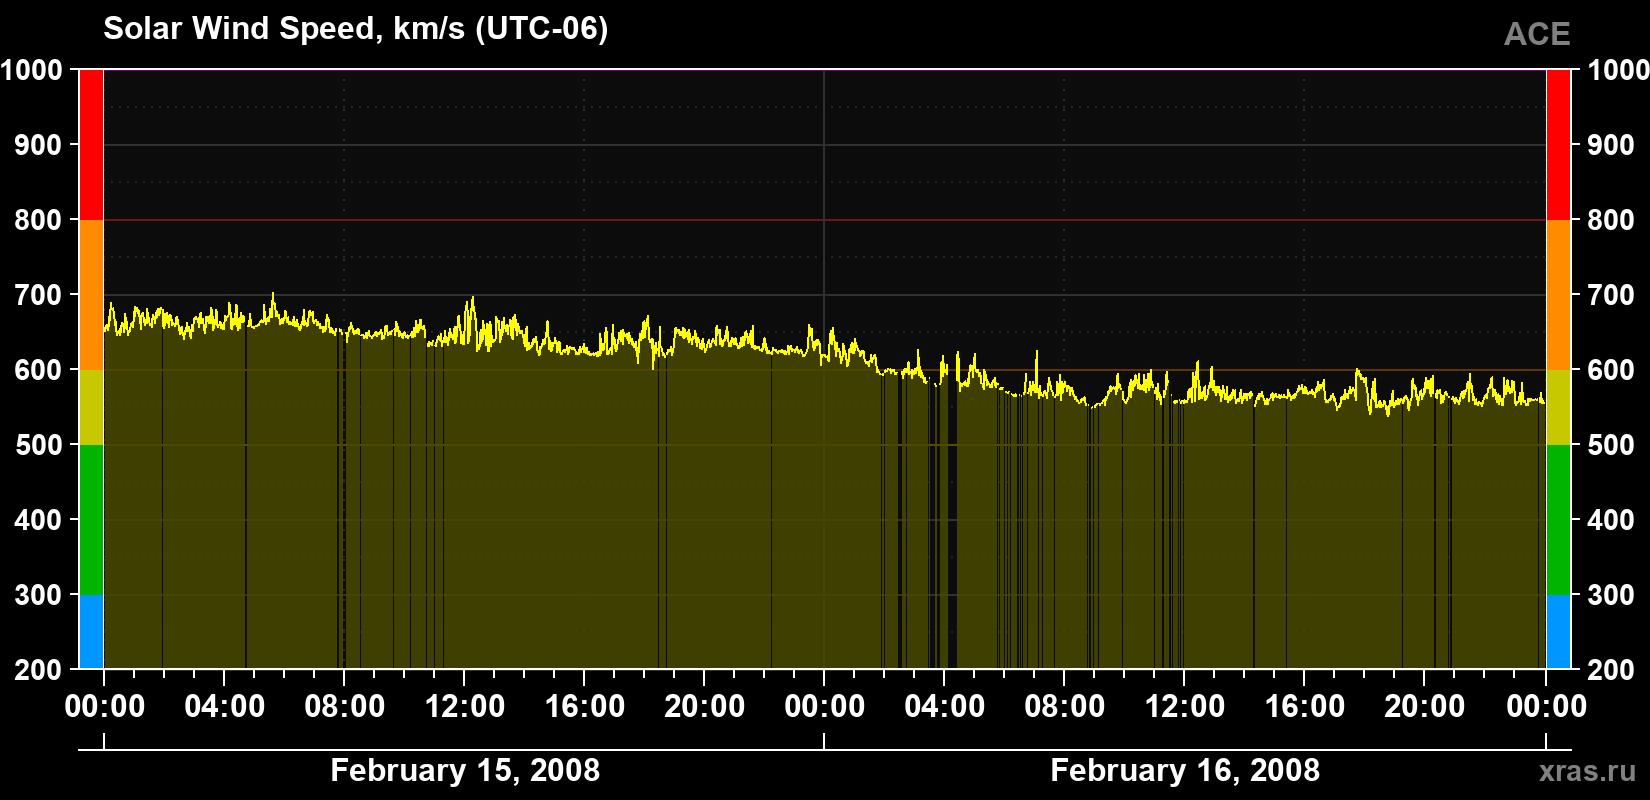Click the 00:00 label between the two days

824,706
